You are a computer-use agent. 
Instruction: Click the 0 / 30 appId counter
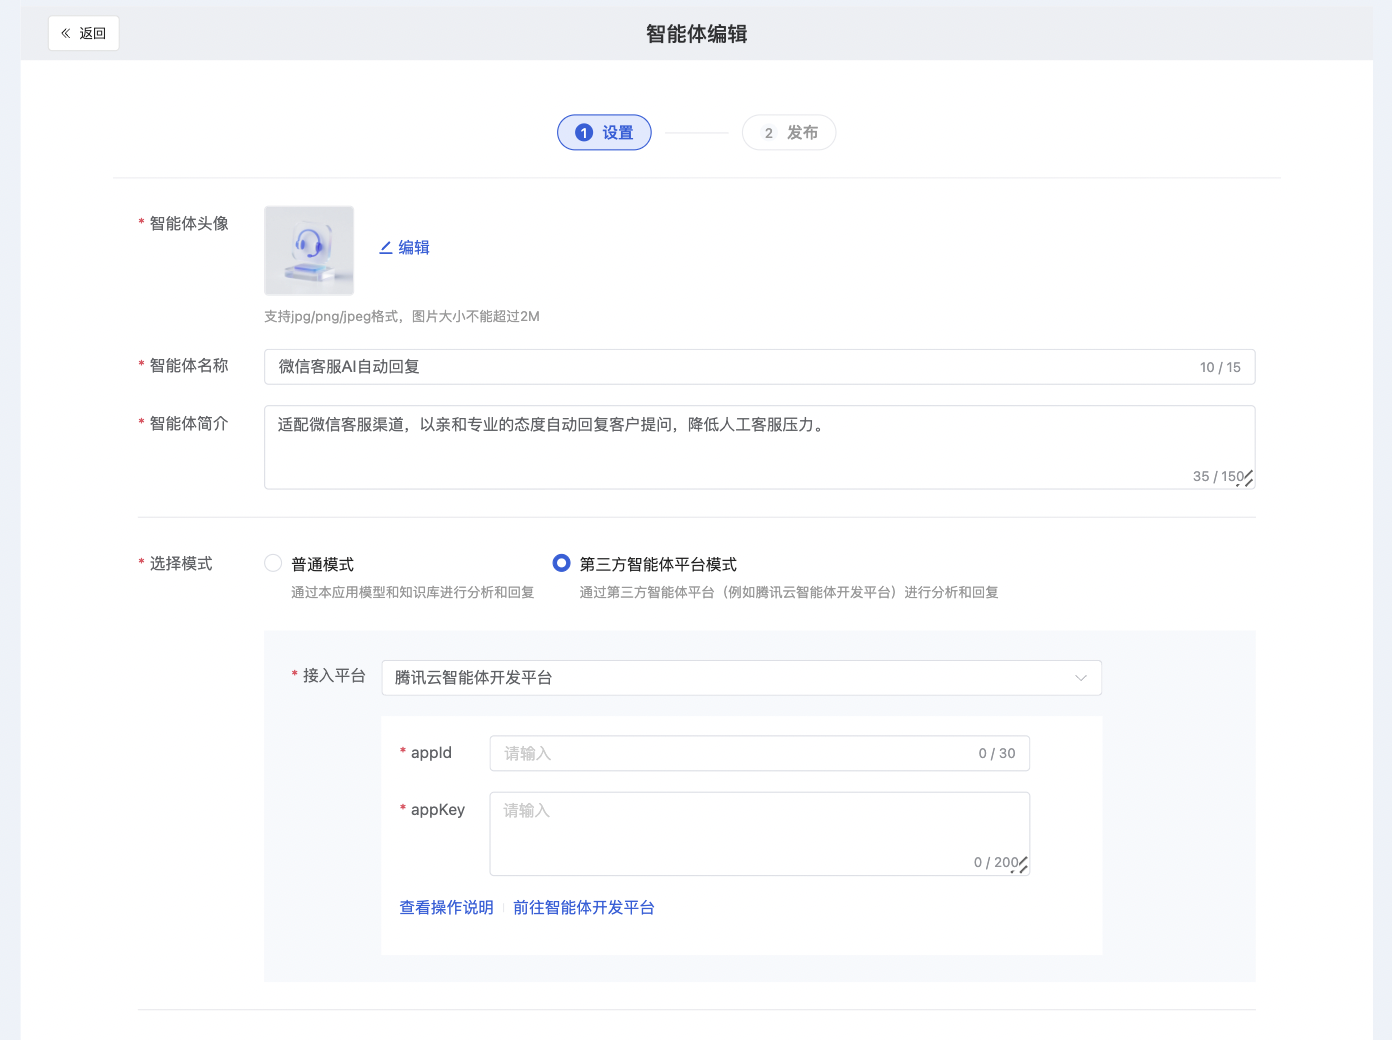coord(997,753)
